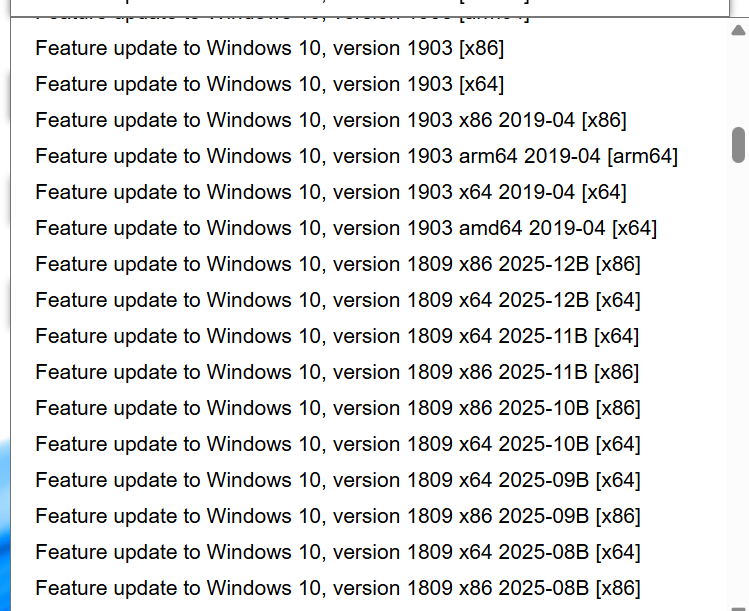This screenshot has height=611, width=749.
Task: Select version 1809 x64 2025-11B update
Action: (x=337, y=336)
